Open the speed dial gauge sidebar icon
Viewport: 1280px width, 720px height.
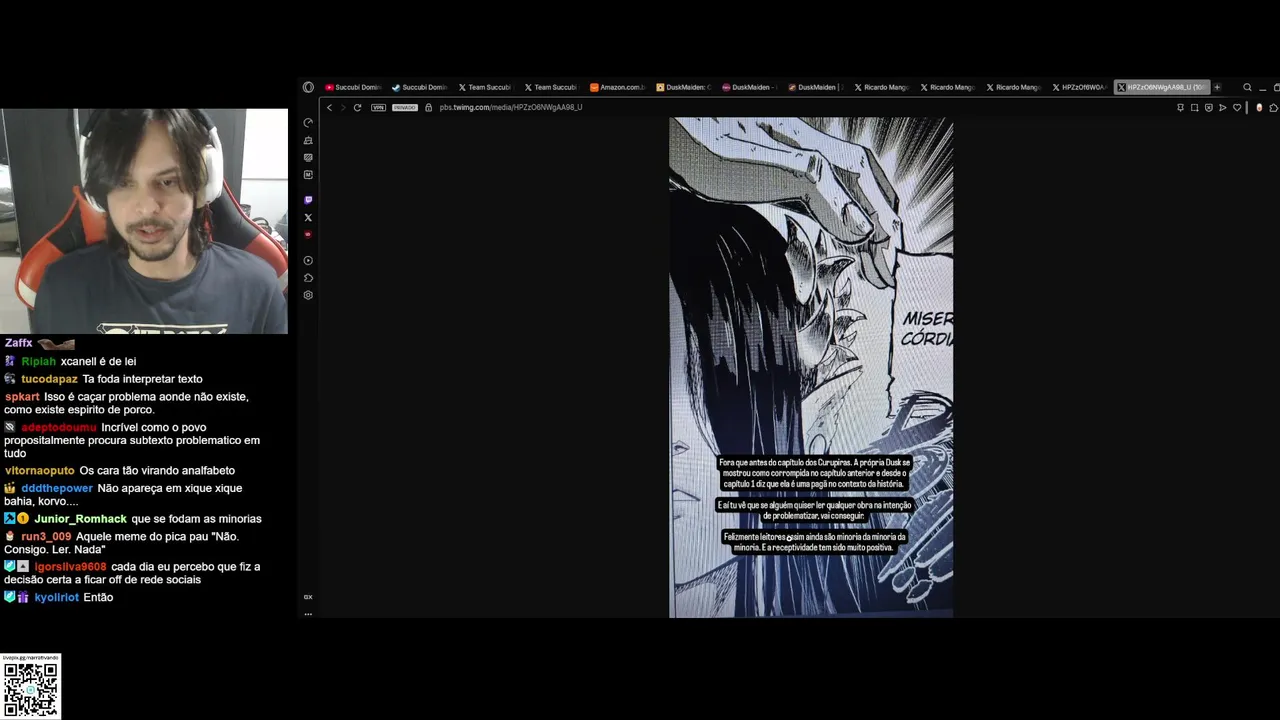point(308,123)
